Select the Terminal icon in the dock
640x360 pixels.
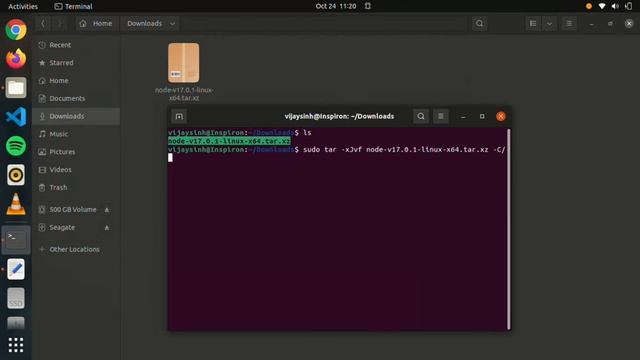click(x=16, y=240)
